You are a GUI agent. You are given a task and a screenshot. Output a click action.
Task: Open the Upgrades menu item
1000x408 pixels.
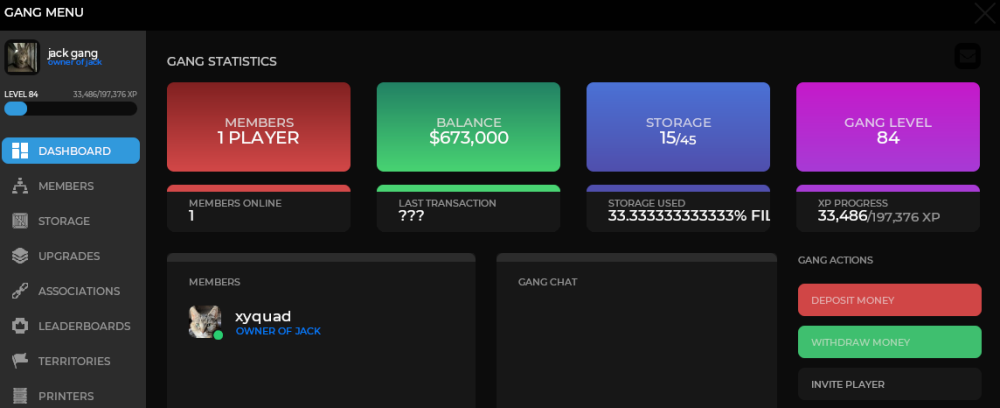[x=69, y=256]
